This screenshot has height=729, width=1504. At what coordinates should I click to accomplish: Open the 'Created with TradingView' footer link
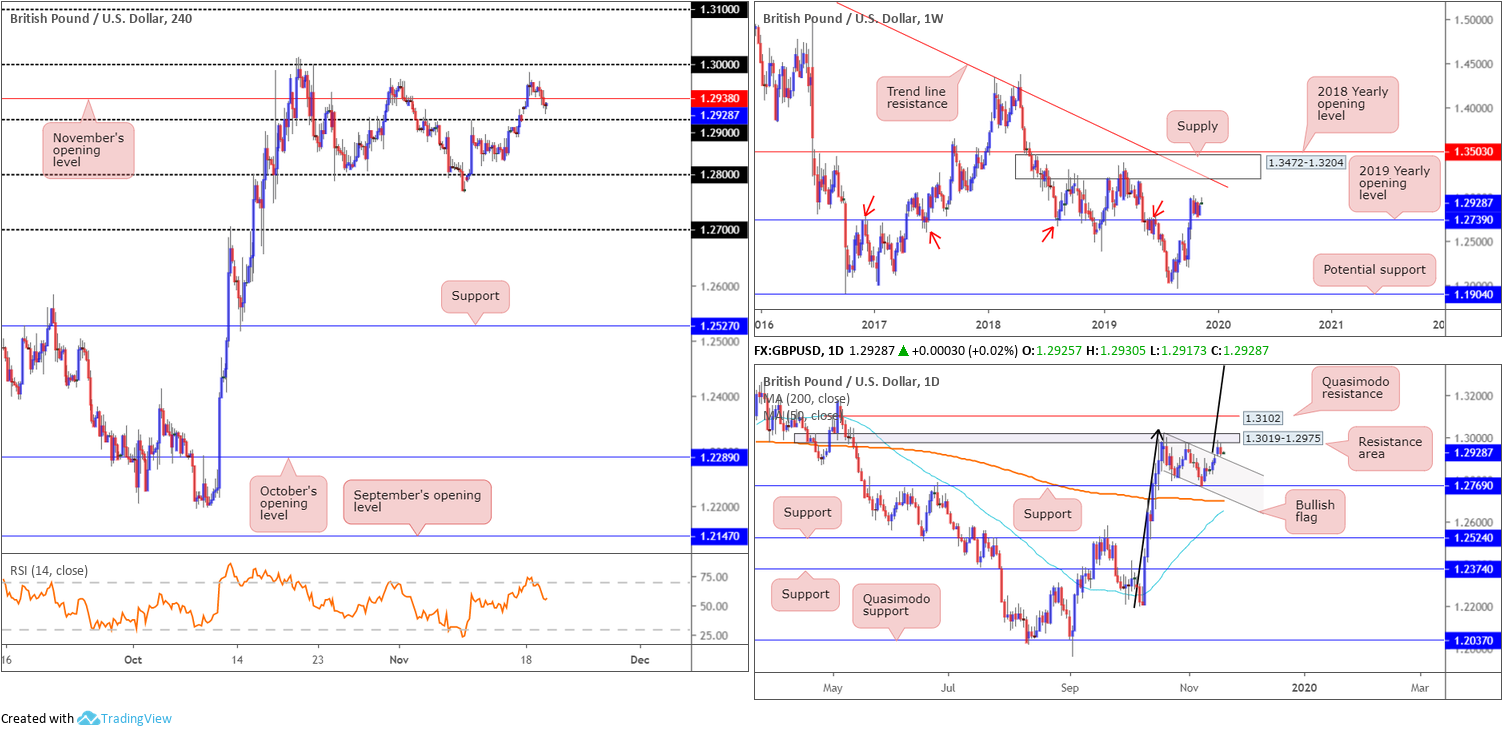pyautogui.click(x=87, y=718)
